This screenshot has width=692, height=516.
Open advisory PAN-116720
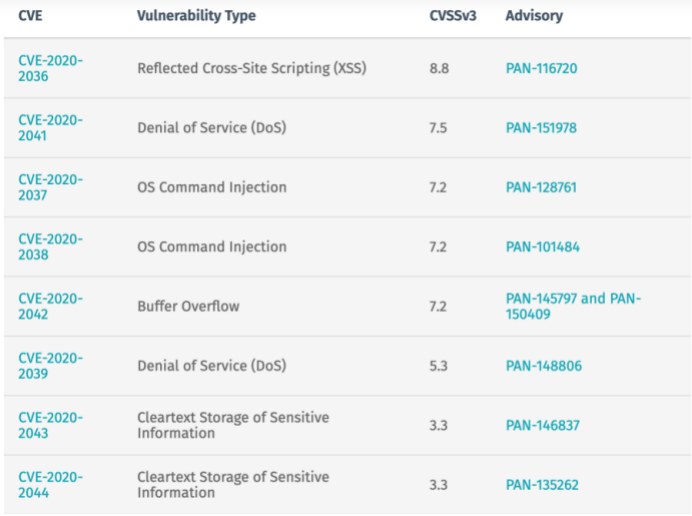tap(541, 69)
